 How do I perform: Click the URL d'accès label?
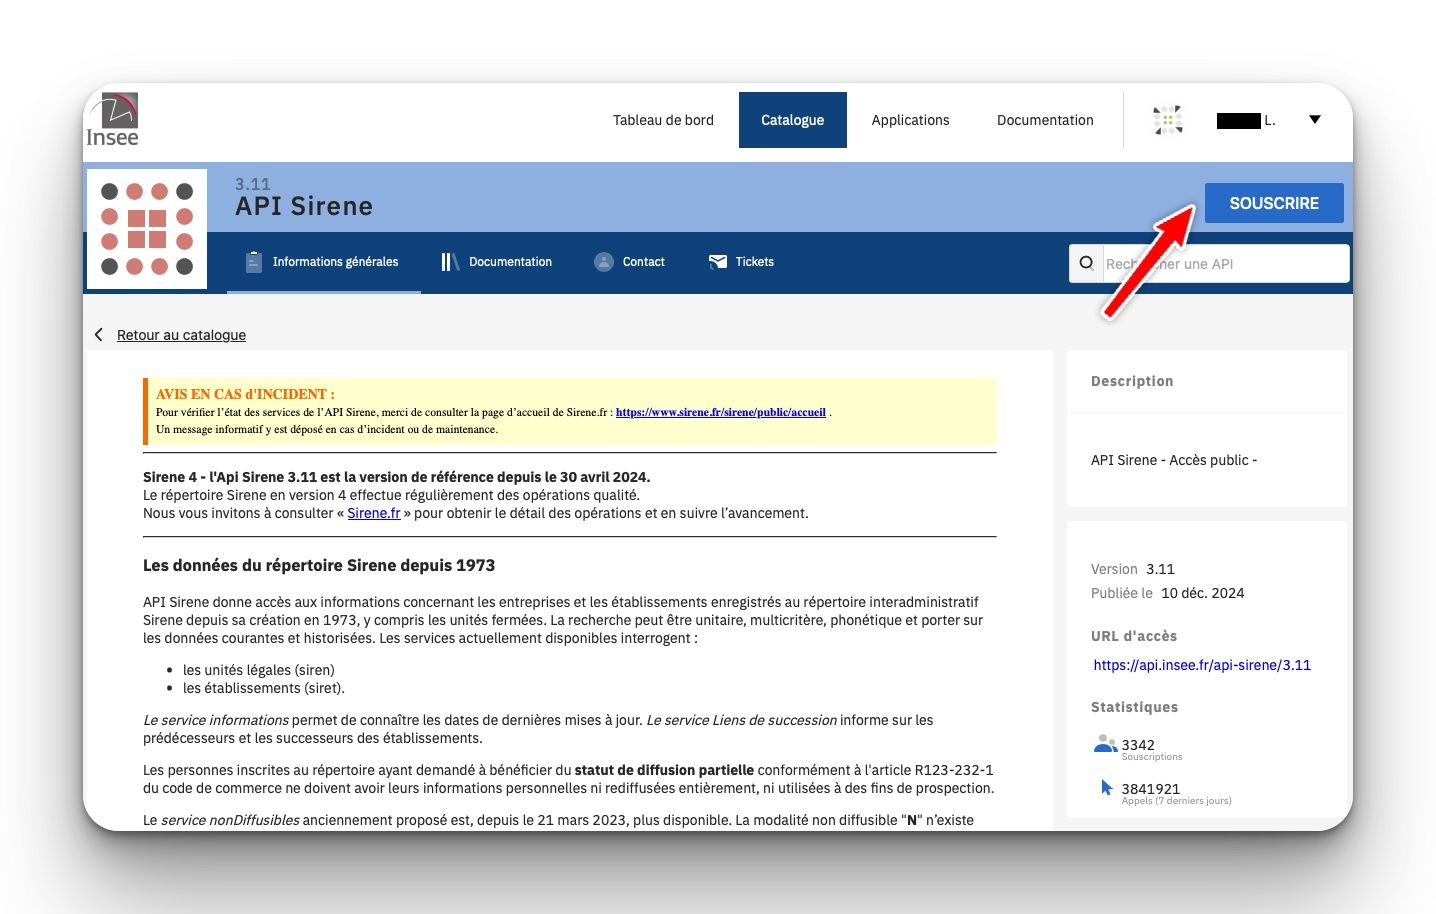click(x=1134, y=636)
